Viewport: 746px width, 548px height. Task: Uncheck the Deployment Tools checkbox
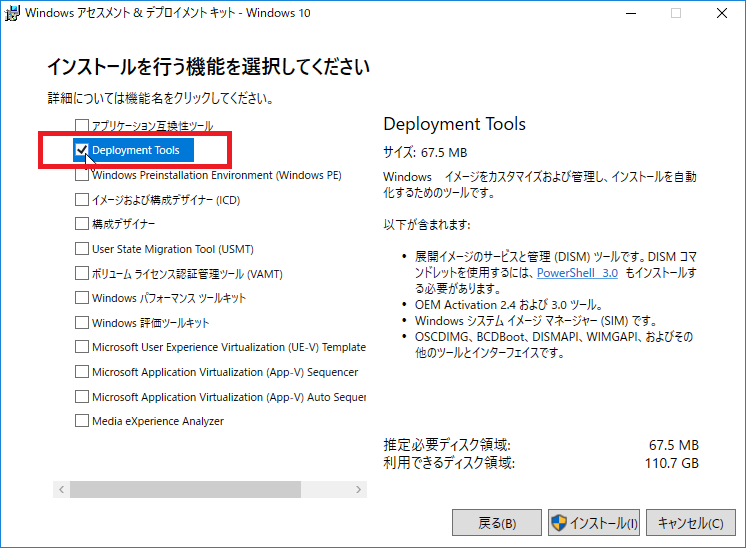tap(82, 150)
